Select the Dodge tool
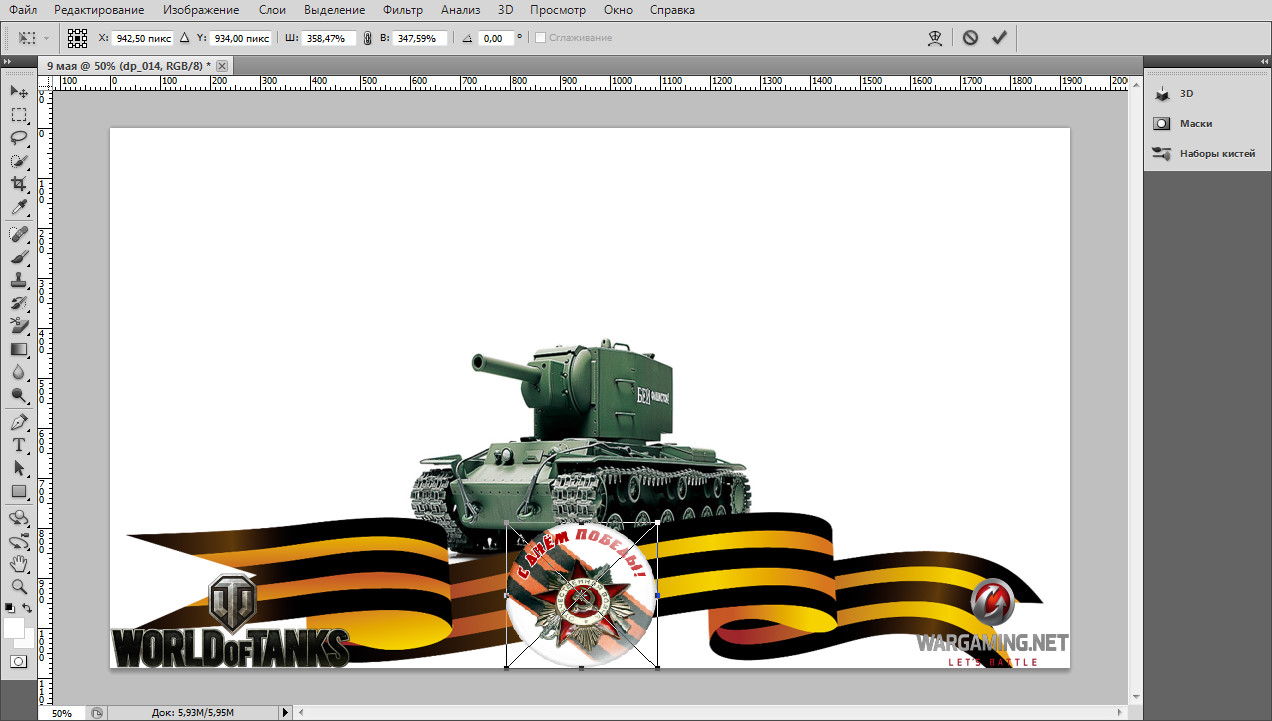 coord(18,395)
